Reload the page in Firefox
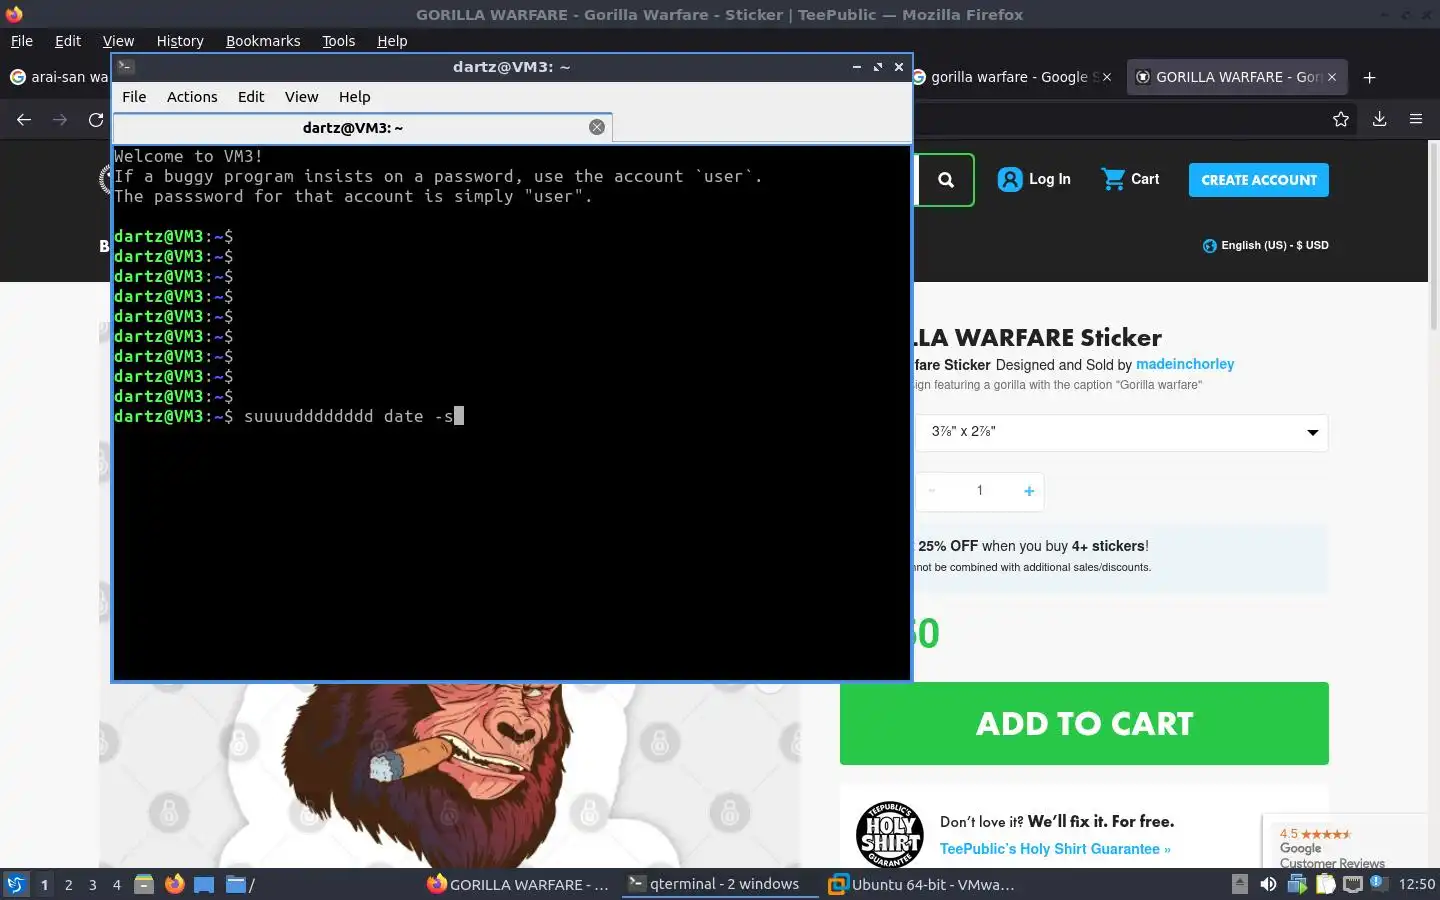 click(96, 120)
